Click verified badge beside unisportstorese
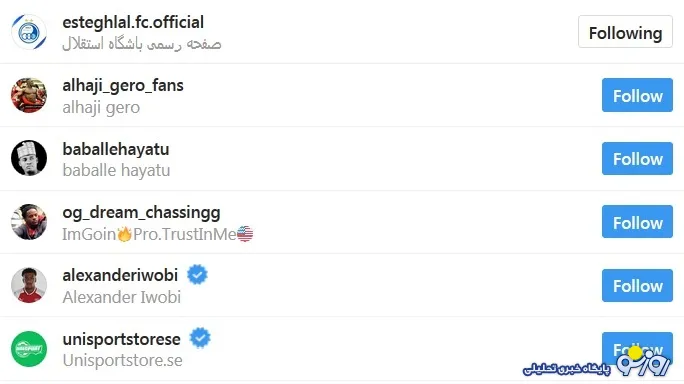 [x=200, y=338]
